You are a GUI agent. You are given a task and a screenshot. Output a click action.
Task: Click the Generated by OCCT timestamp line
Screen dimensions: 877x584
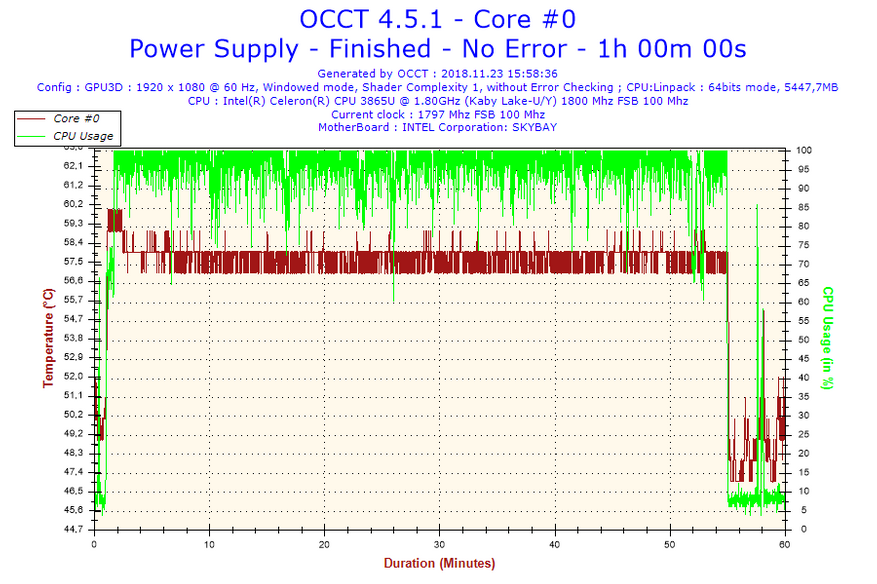pos(437,74)
